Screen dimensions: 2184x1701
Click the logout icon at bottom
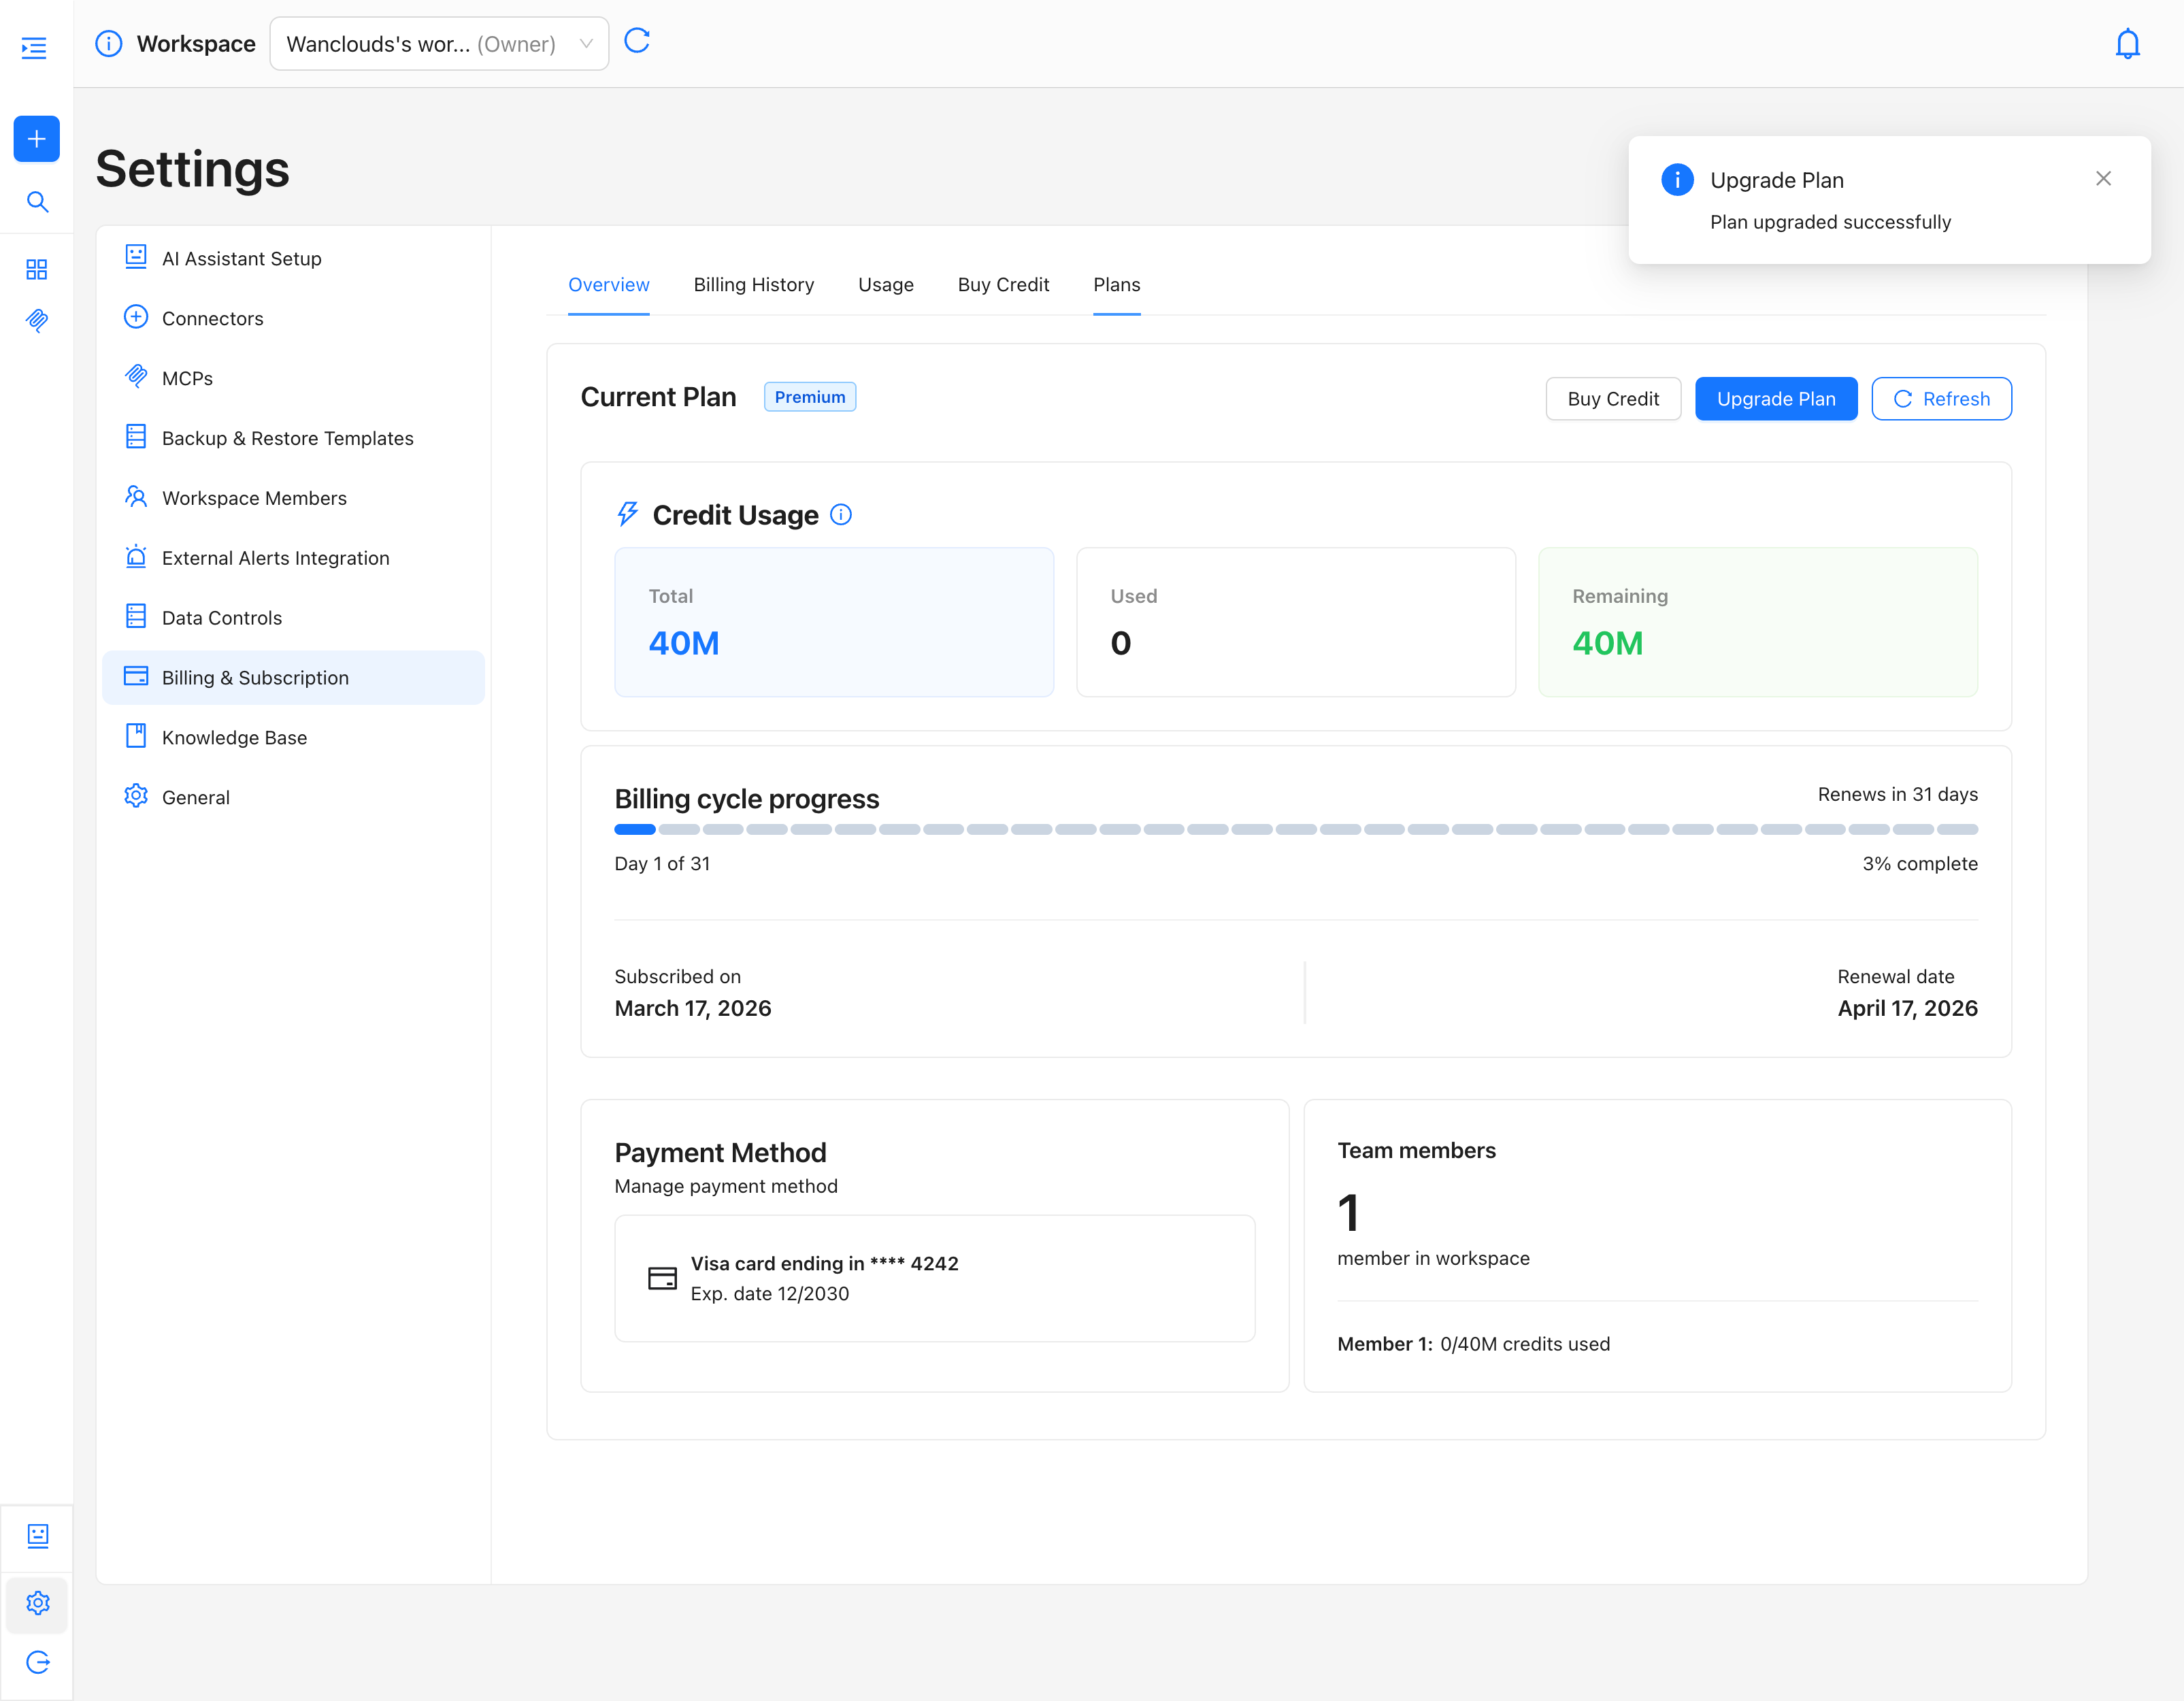tap(38, 1662)
